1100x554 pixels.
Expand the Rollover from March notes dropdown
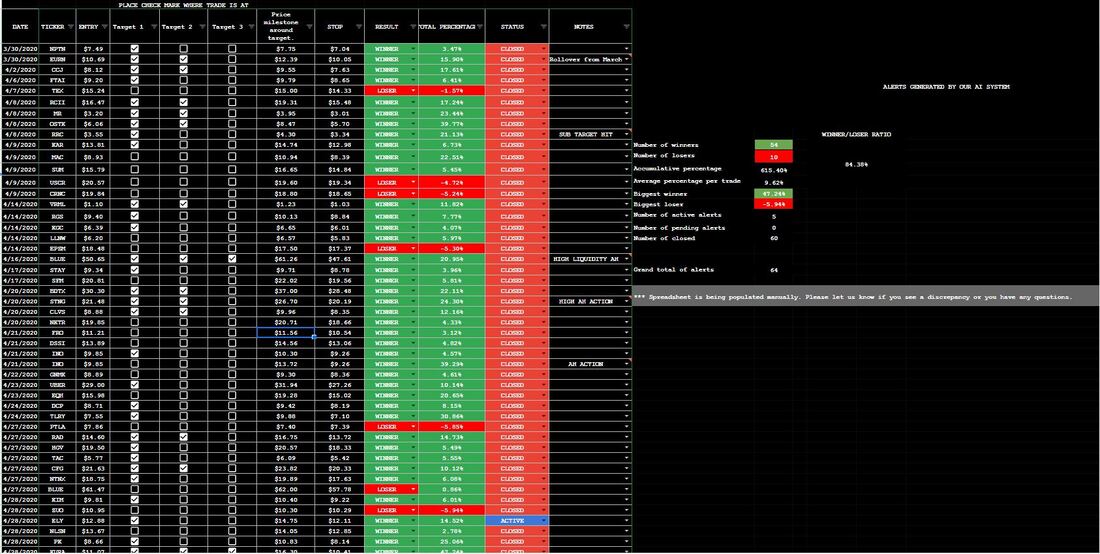click(627, 59)
